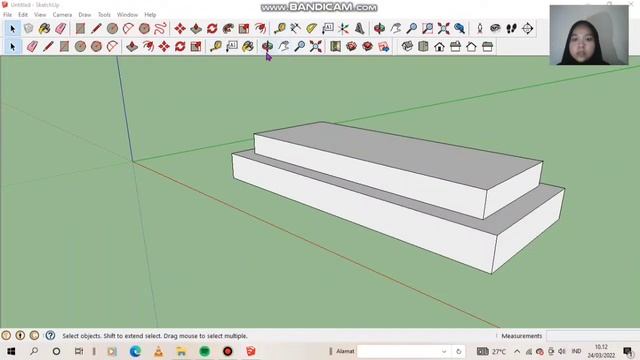The image size is (640, 360).
Task: Go back to the Previous camera view
Action: click(x=460, y=29)
